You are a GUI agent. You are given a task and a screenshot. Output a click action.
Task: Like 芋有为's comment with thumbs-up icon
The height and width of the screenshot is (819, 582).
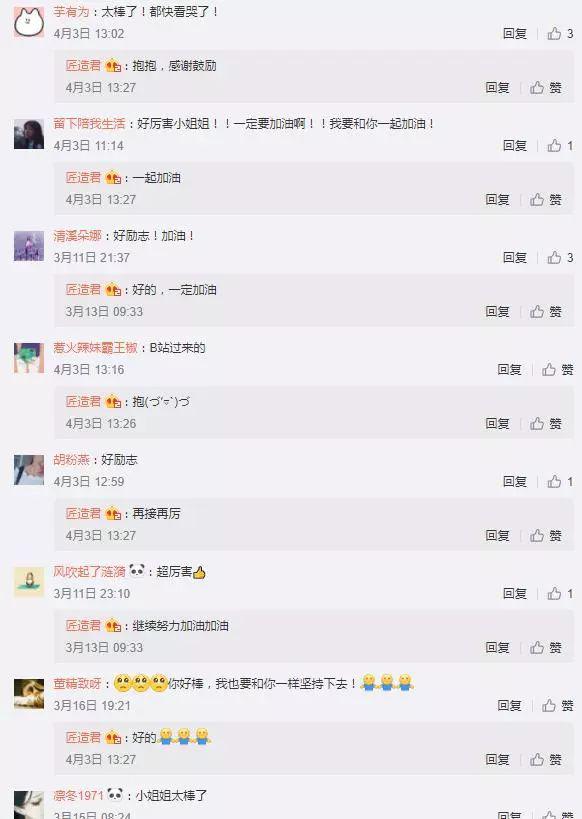[x=560, y=33]
